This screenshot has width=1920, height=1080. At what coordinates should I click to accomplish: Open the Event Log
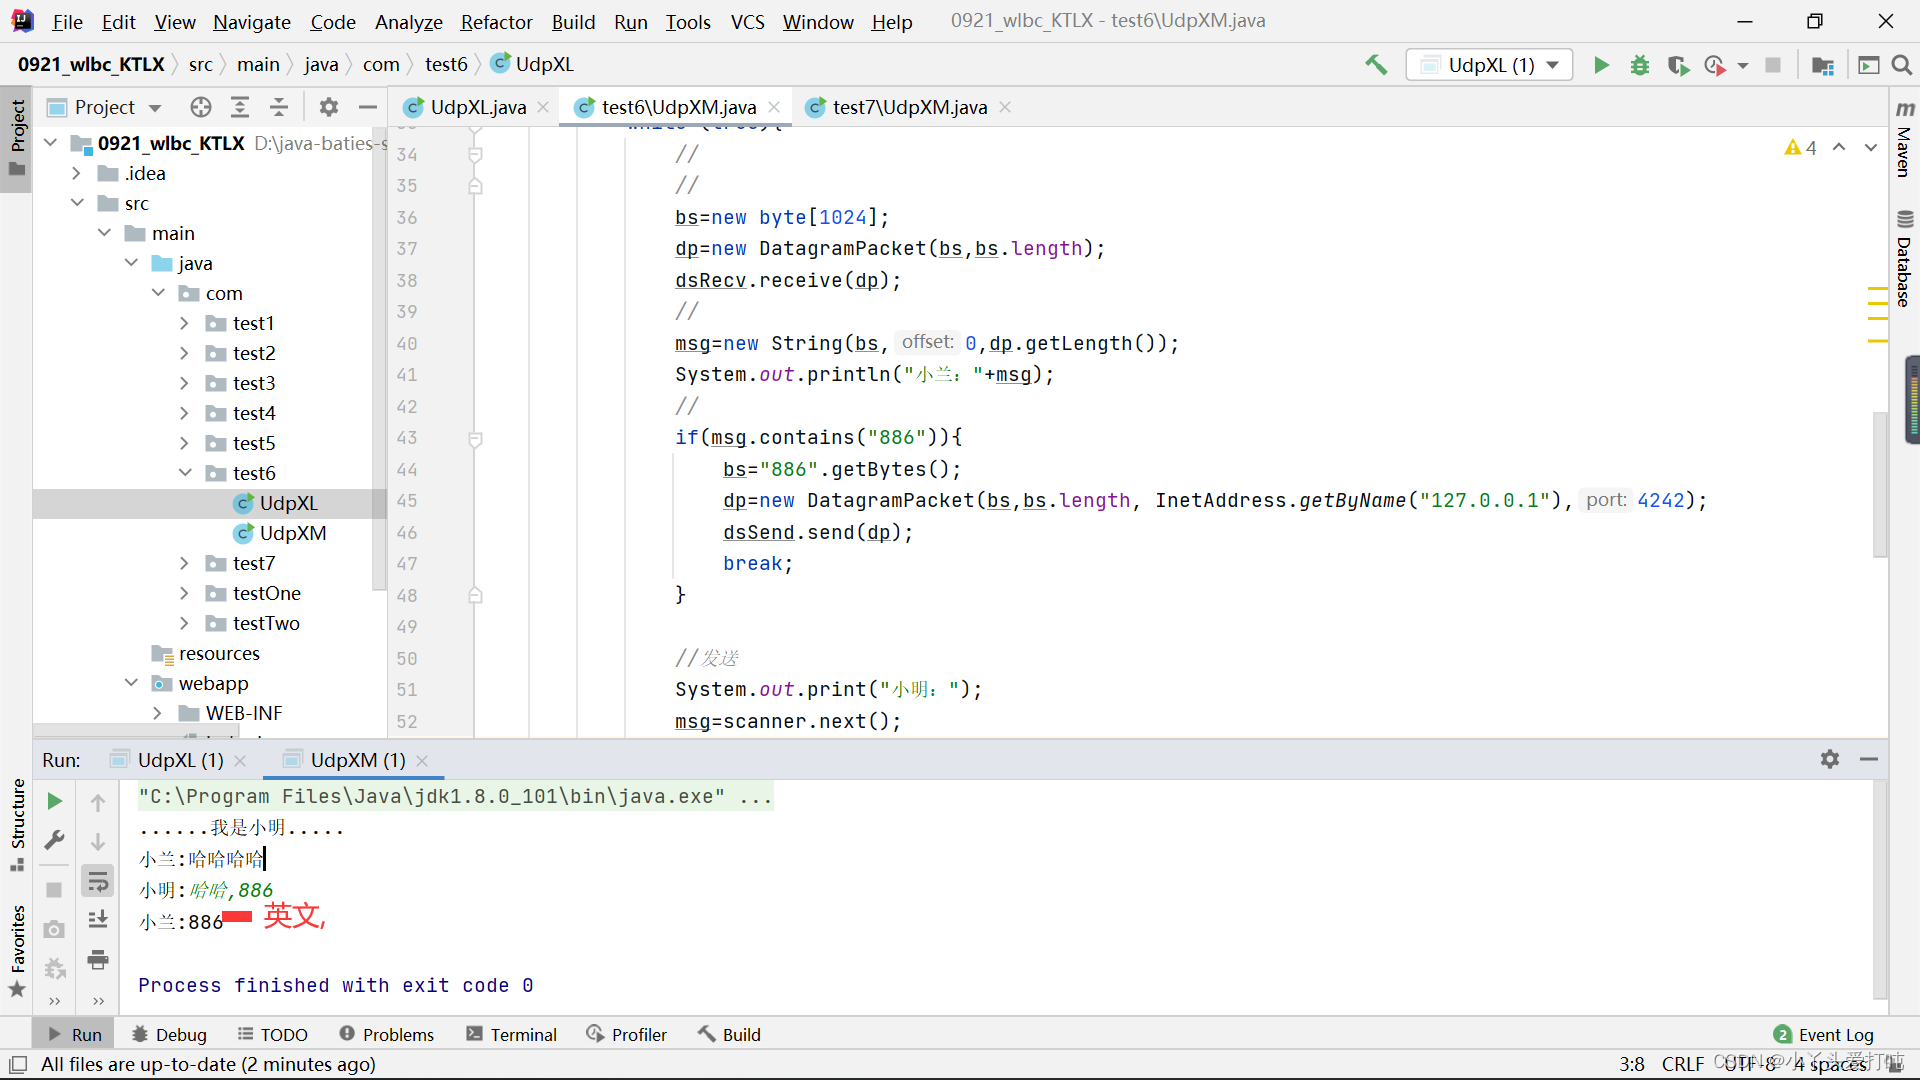1824,1034
